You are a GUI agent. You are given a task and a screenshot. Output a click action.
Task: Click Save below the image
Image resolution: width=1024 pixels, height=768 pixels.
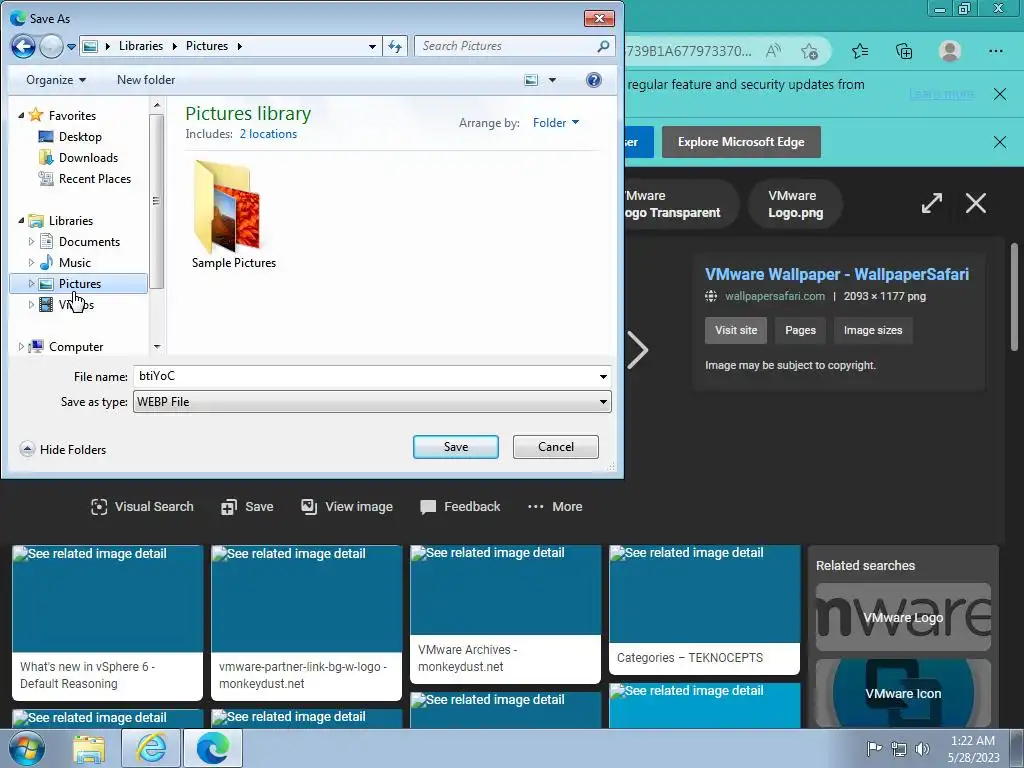click(x=247, y=507)
